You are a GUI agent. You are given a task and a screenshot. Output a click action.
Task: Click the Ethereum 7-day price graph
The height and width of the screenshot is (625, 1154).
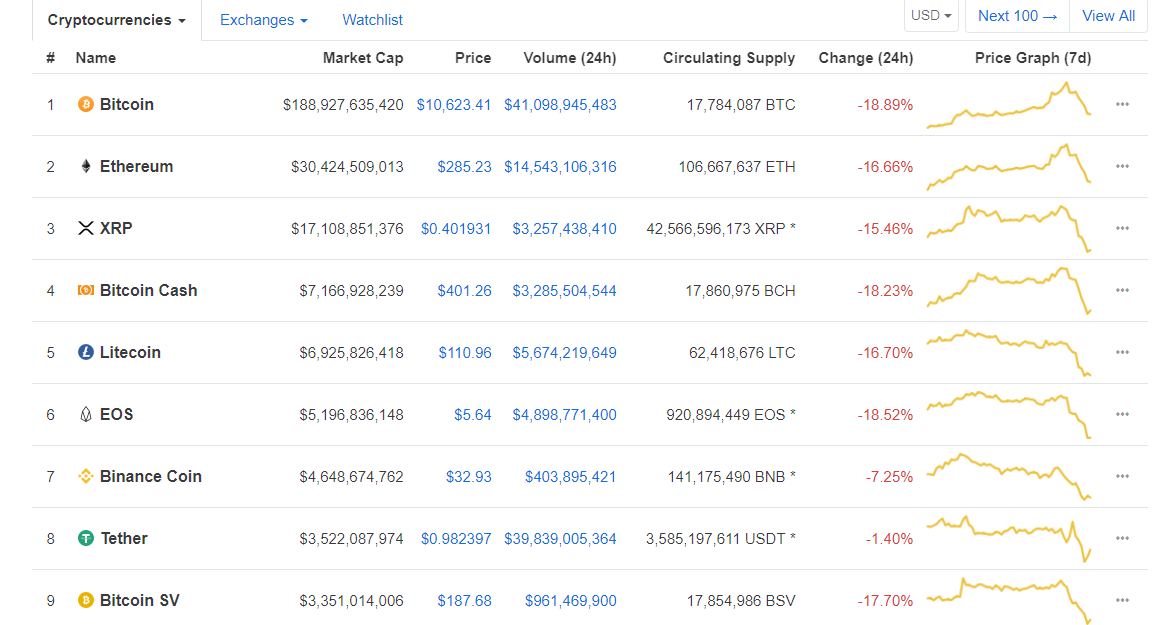(x=1008, y=166)
